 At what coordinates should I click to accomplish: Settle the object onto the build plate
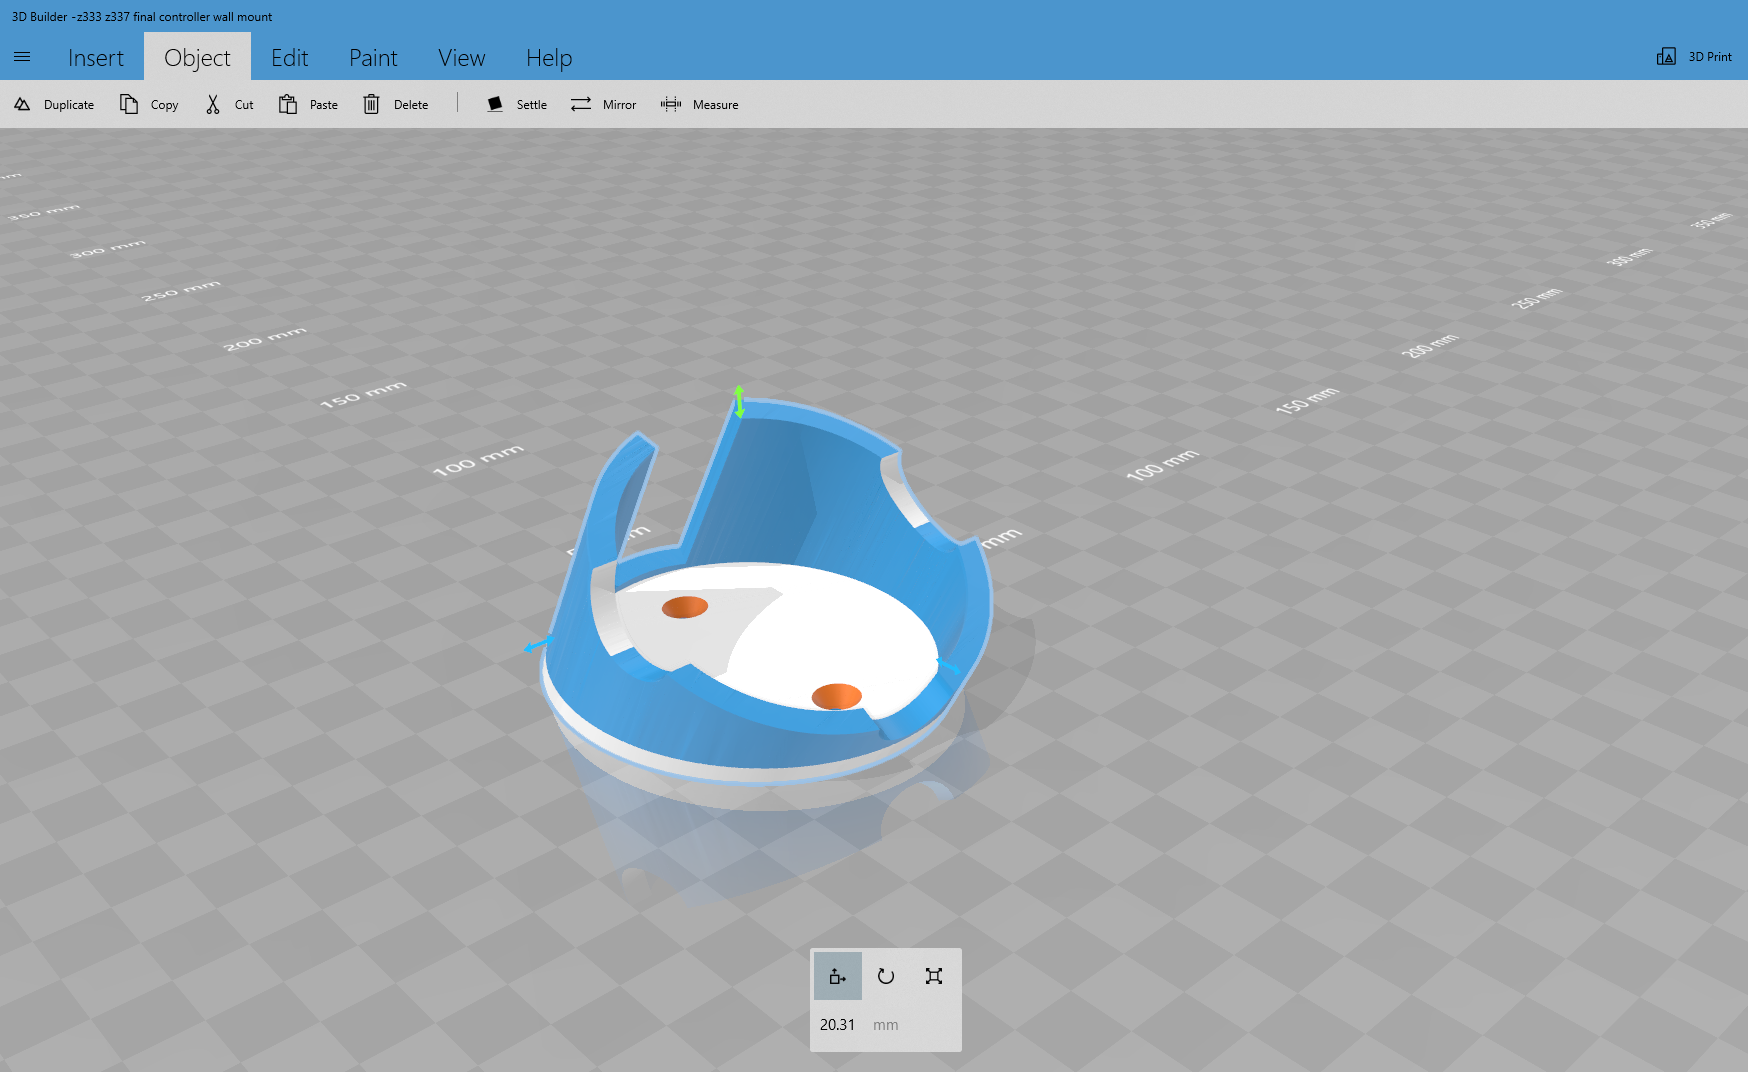517,105
